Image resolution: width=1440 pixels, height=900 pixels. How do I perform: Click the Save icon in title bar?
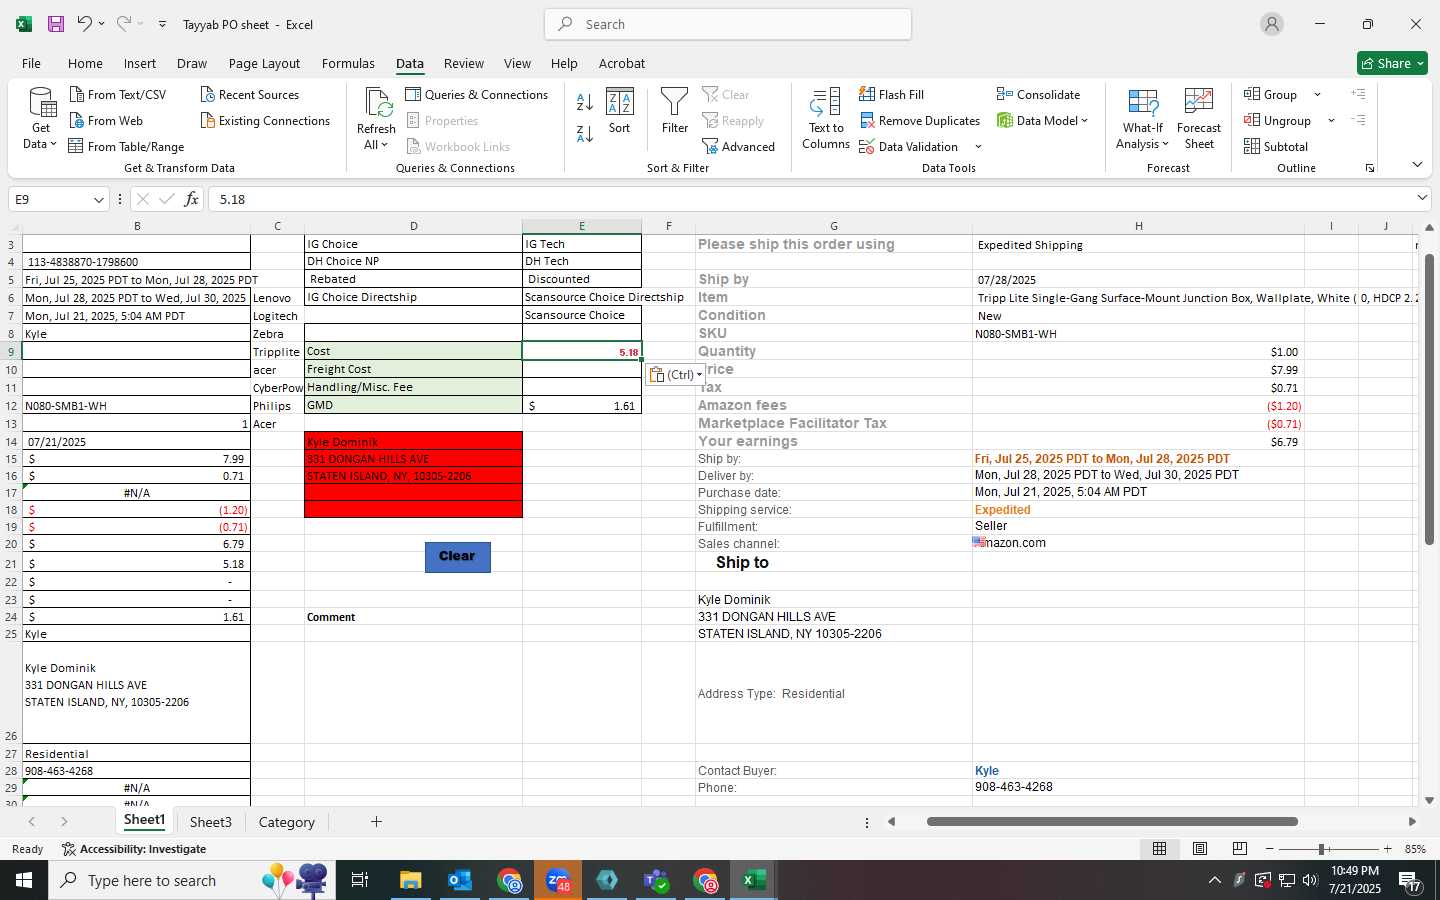click(56, 24)
